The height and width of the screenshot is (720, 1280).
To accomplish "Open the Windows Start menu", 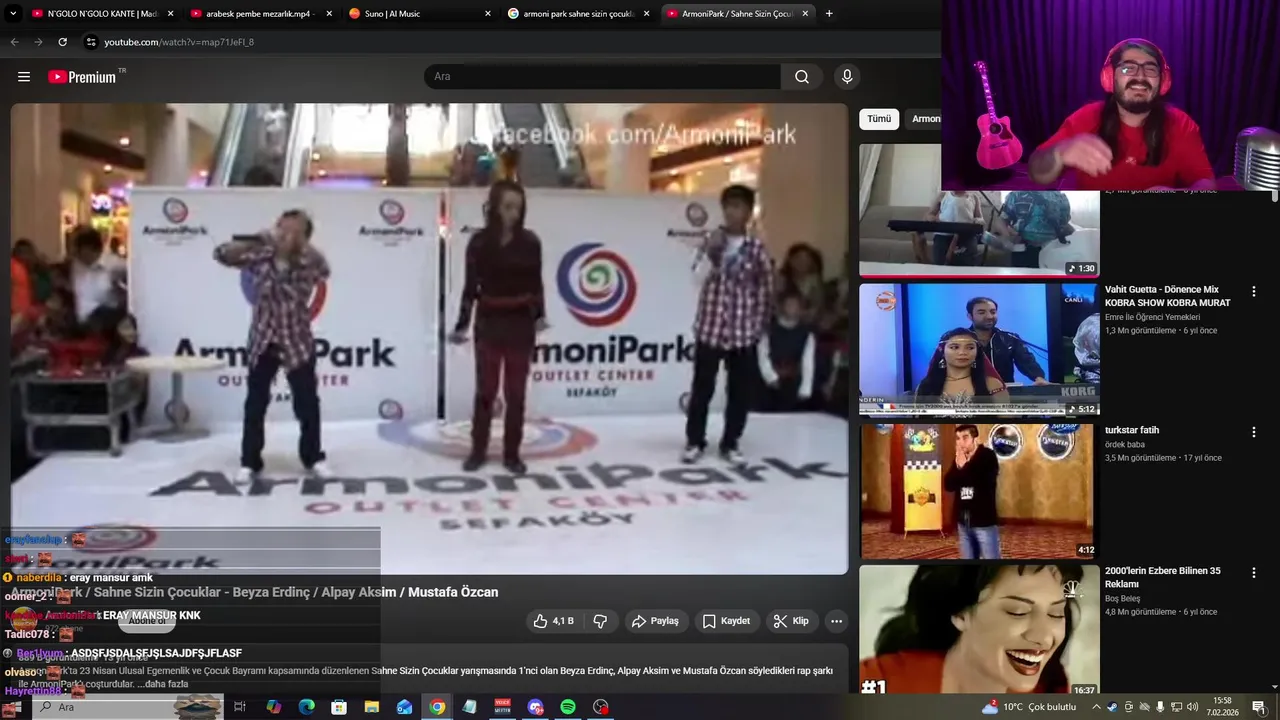I will (12, 707).
